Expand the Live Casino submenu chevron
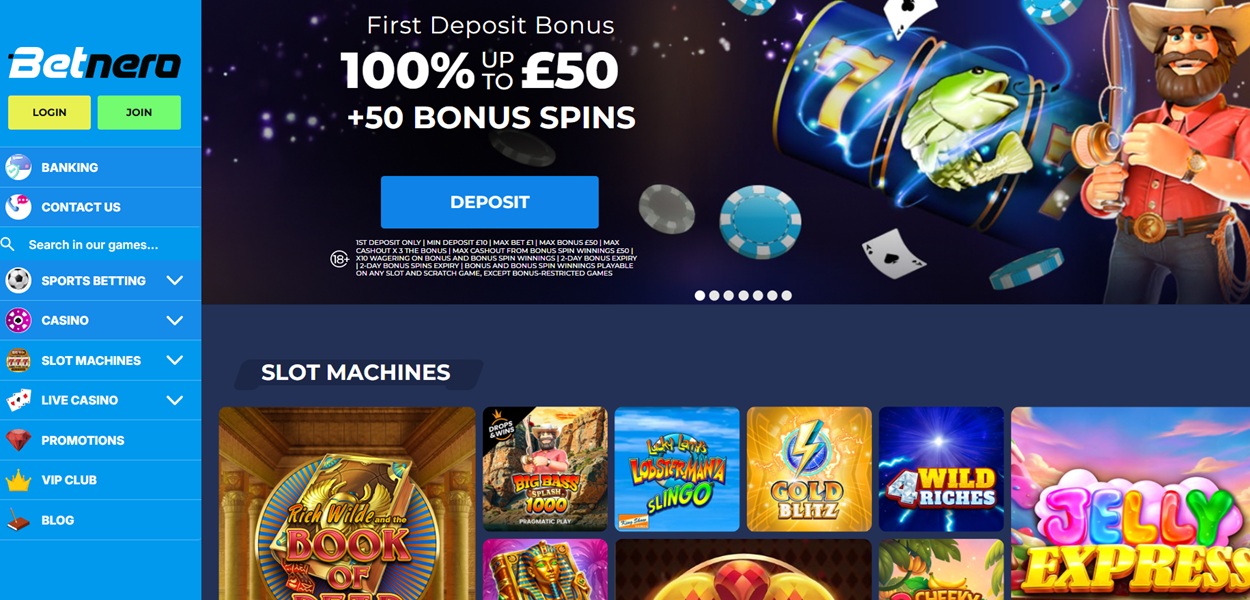 [175, 400]
